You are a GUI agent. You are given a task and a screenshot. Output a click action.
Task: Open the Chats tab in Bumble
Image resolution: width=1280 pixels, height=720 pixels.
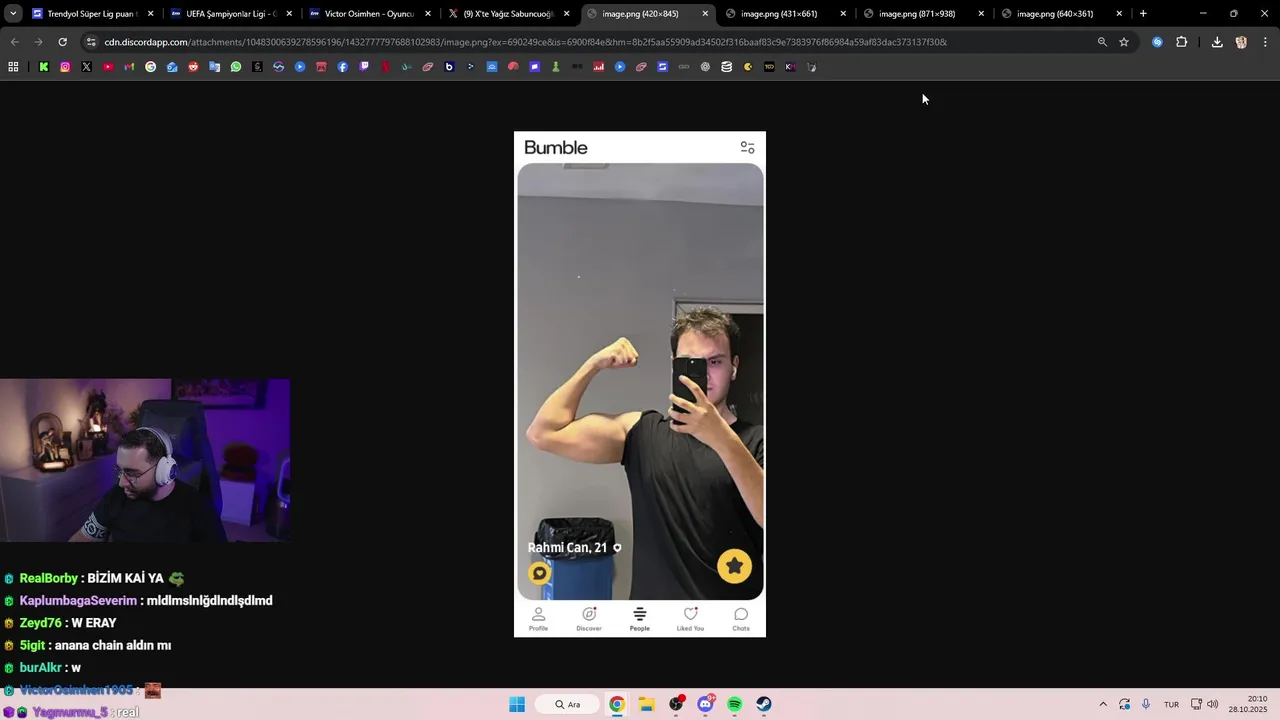click(x=741, y=619)
